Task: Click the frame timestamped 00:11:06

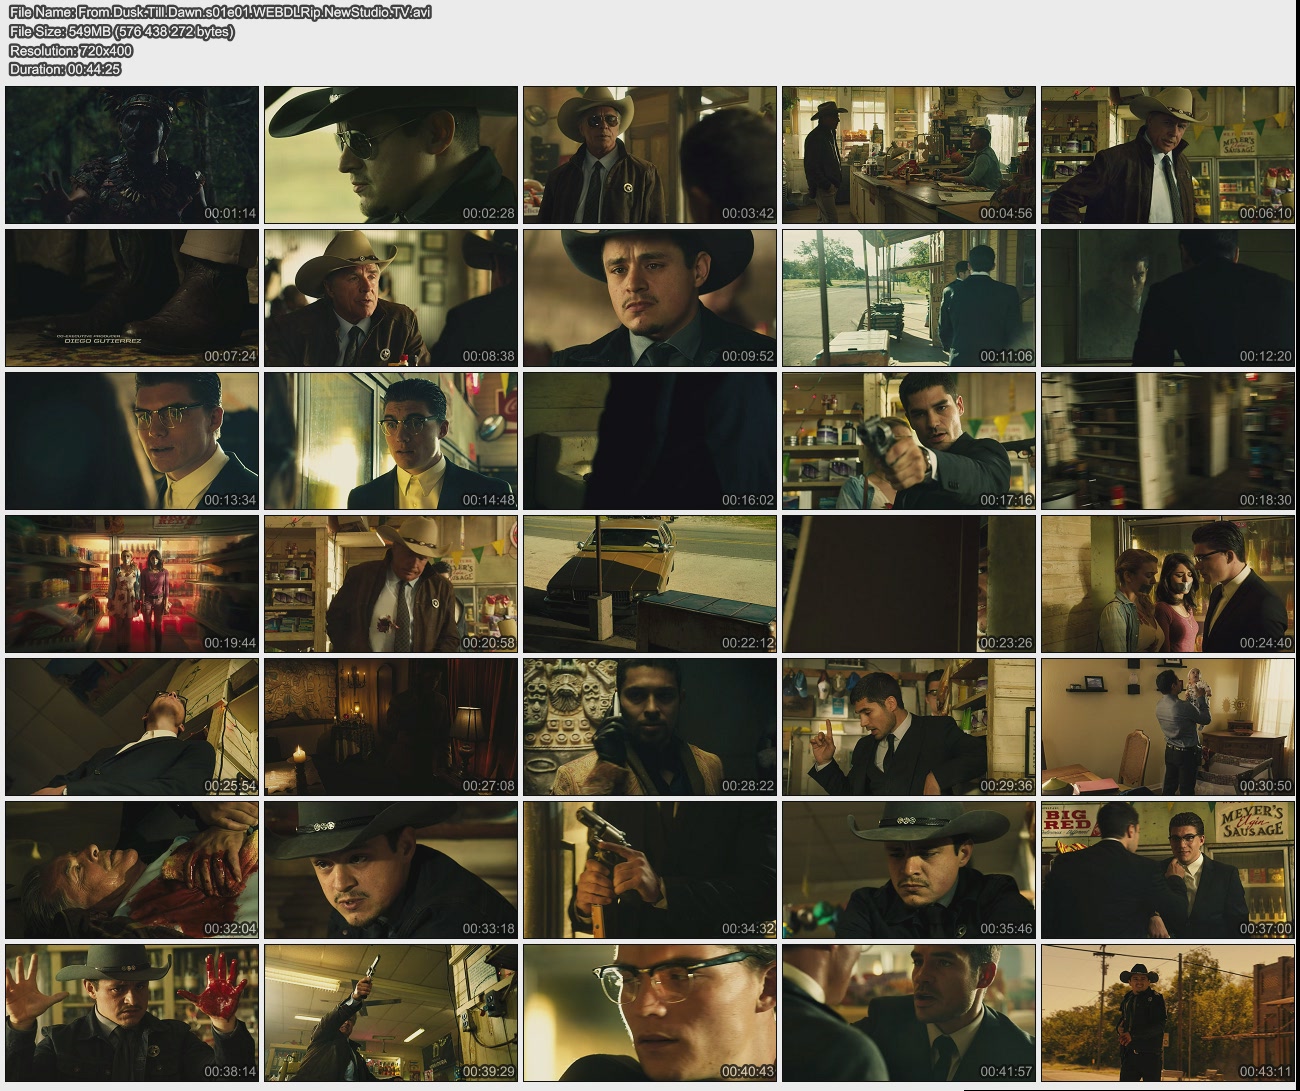Action: 909,298
